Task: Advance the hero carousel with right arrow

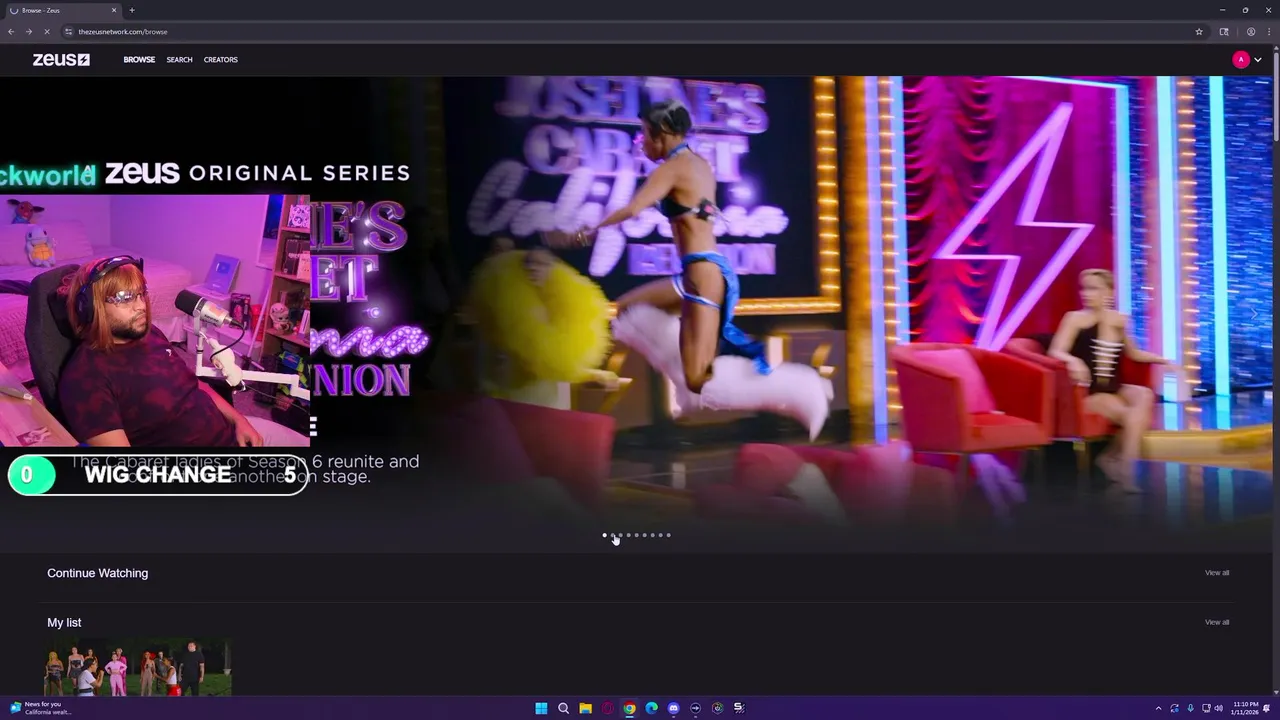Action: tap(1255, 314)
